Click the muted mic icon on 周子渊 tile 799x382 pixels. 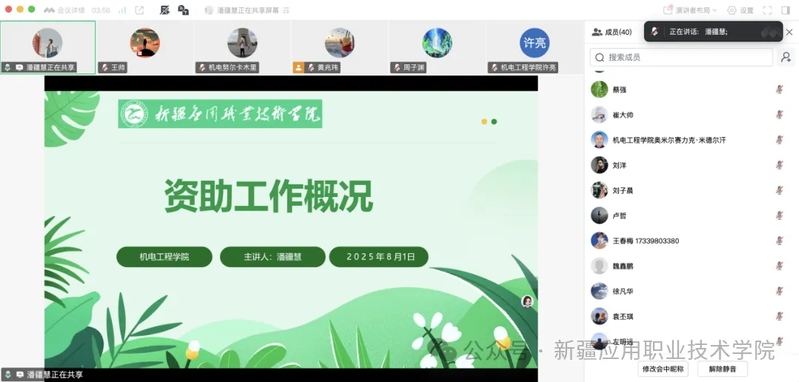397,67
